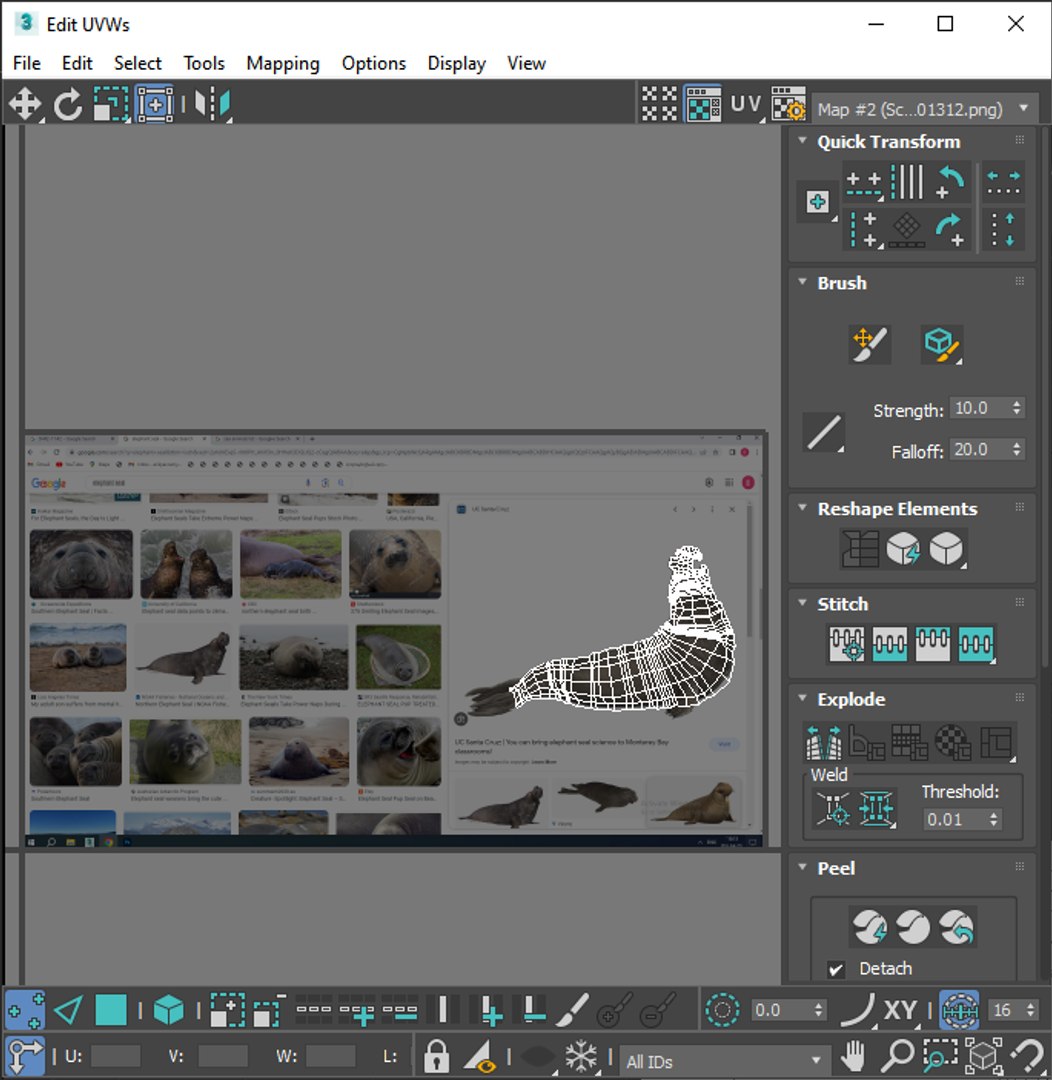Click the Break icon in Explode

(823, 742)
